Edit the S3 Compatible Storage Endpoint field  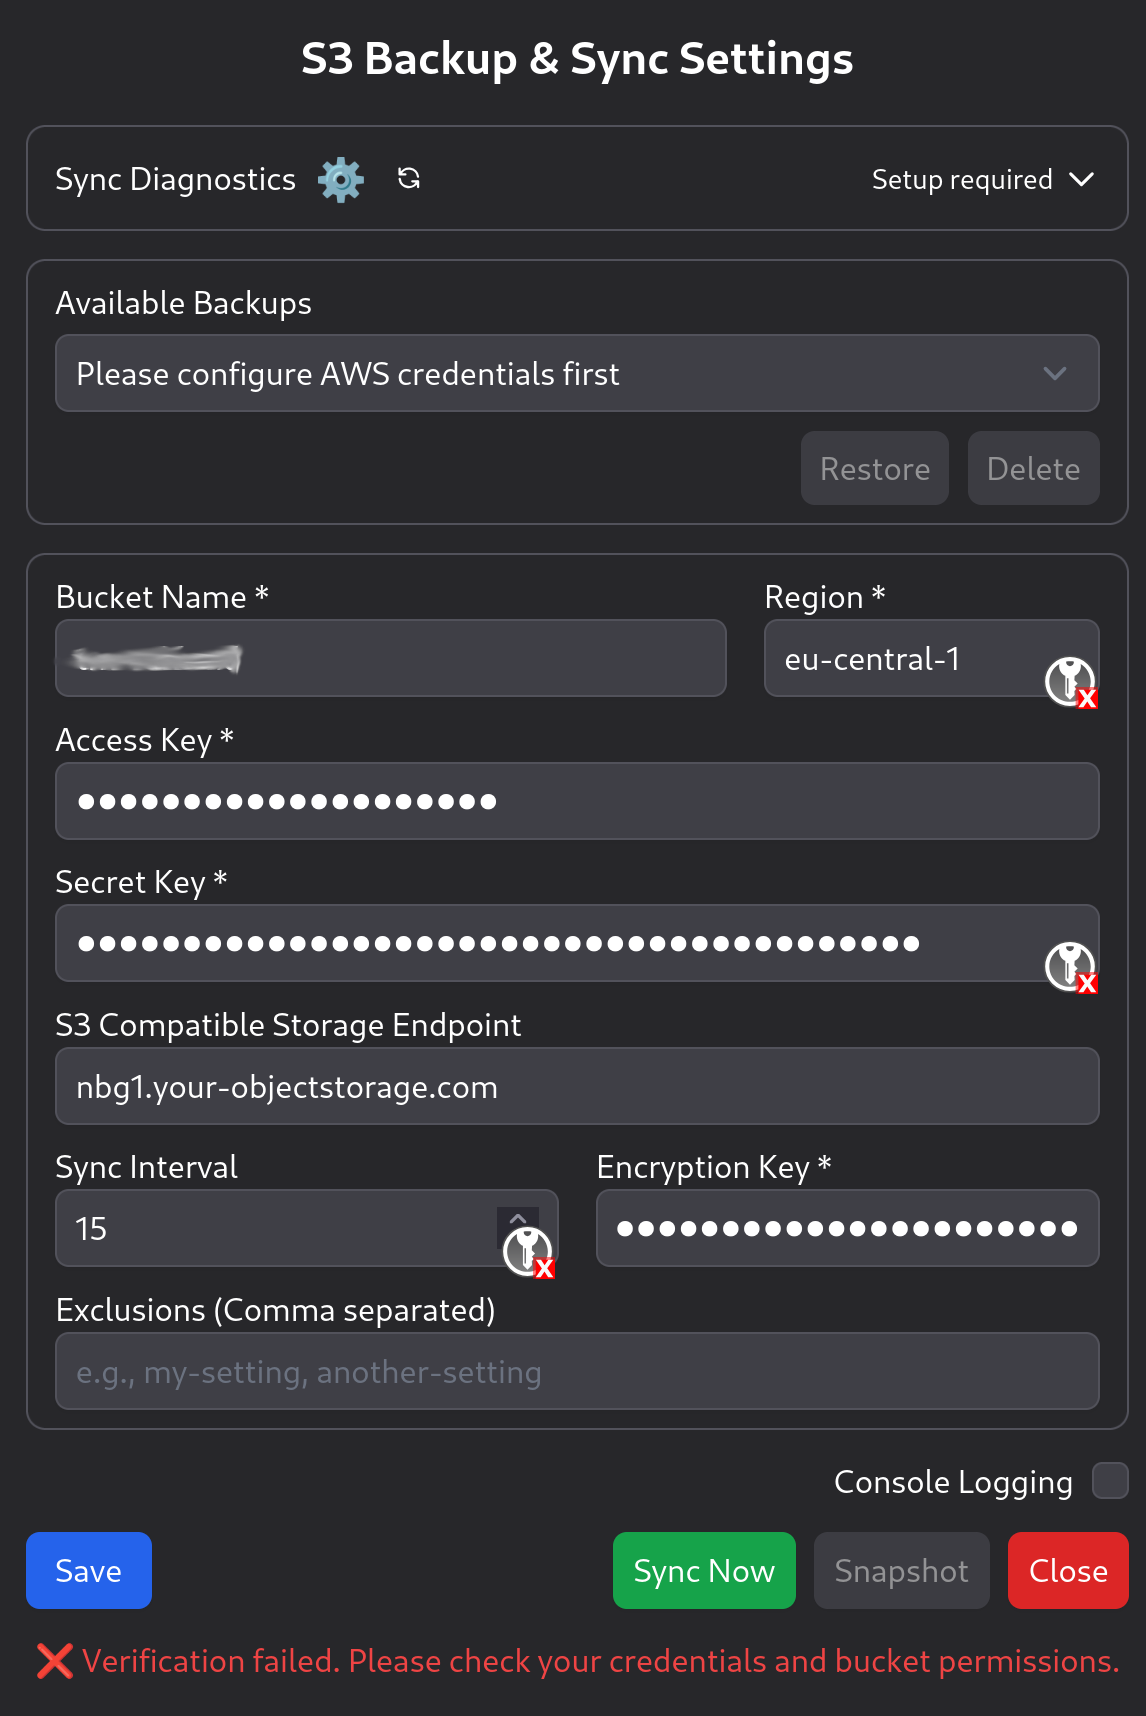(577, 1087)
